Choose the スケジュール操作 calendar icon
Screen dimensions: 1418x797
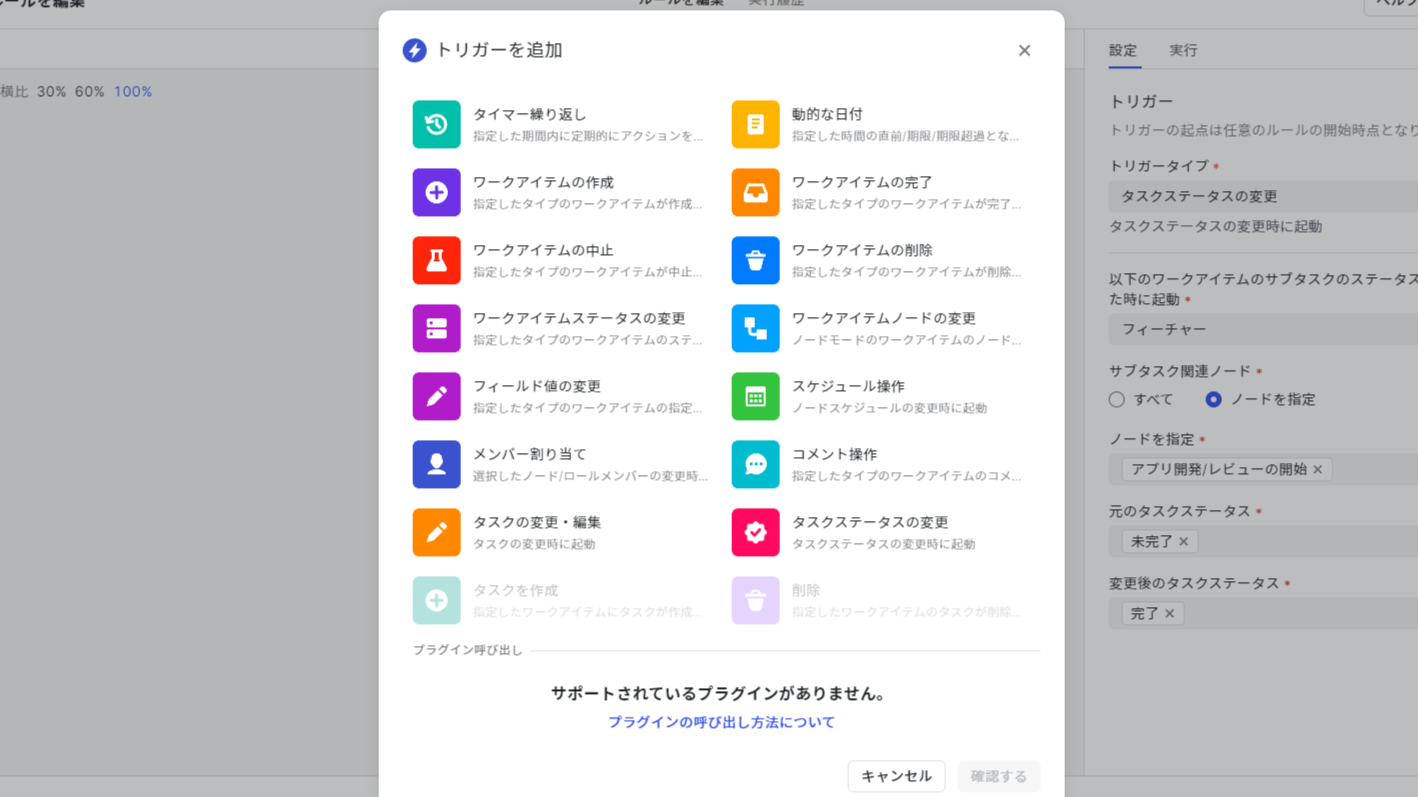tap(755, 396)
